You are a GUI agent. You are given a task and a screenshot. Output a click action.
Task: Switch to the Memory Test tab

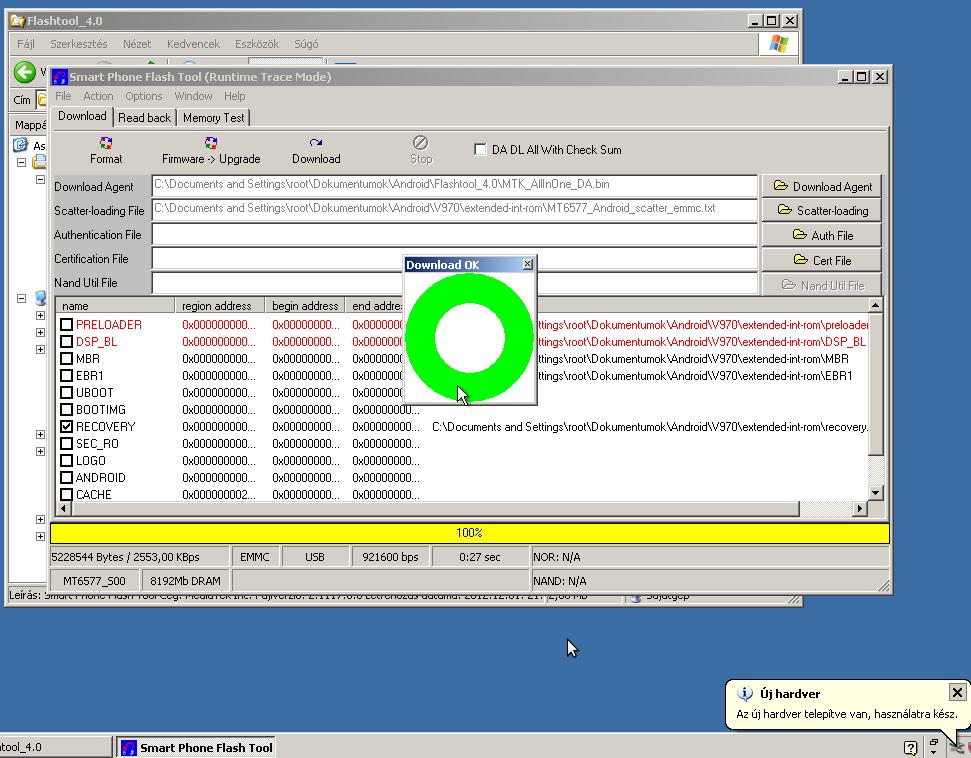[x=214, y=118]
